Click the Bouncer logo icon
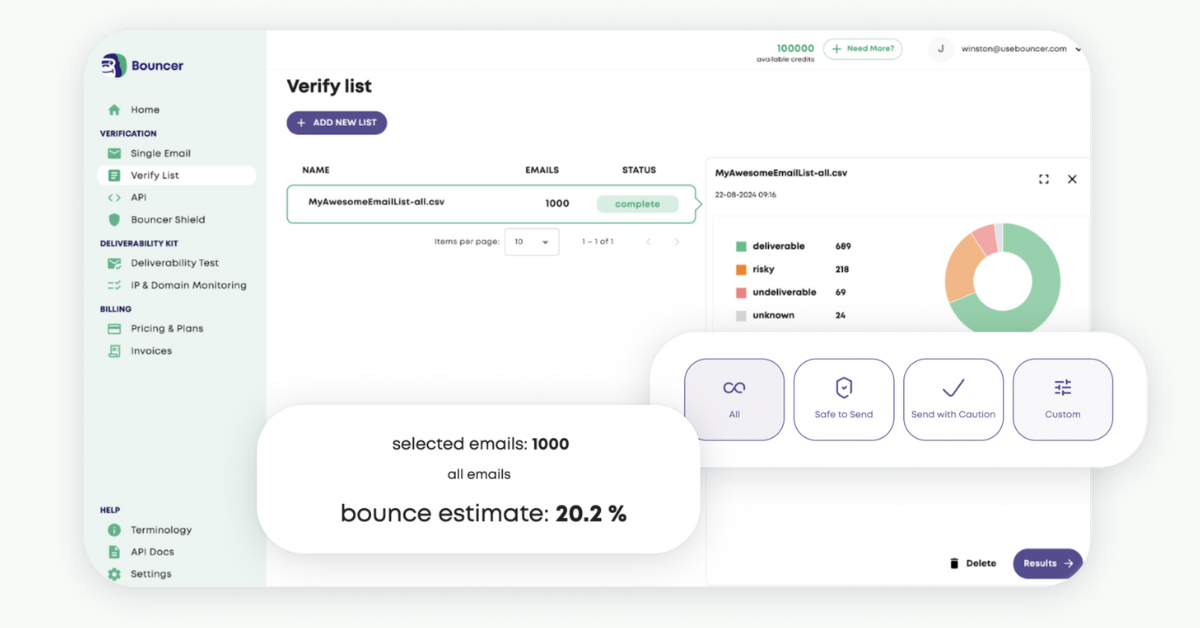1200x628 pixels. pyautogui.click(x=113, y=66)
